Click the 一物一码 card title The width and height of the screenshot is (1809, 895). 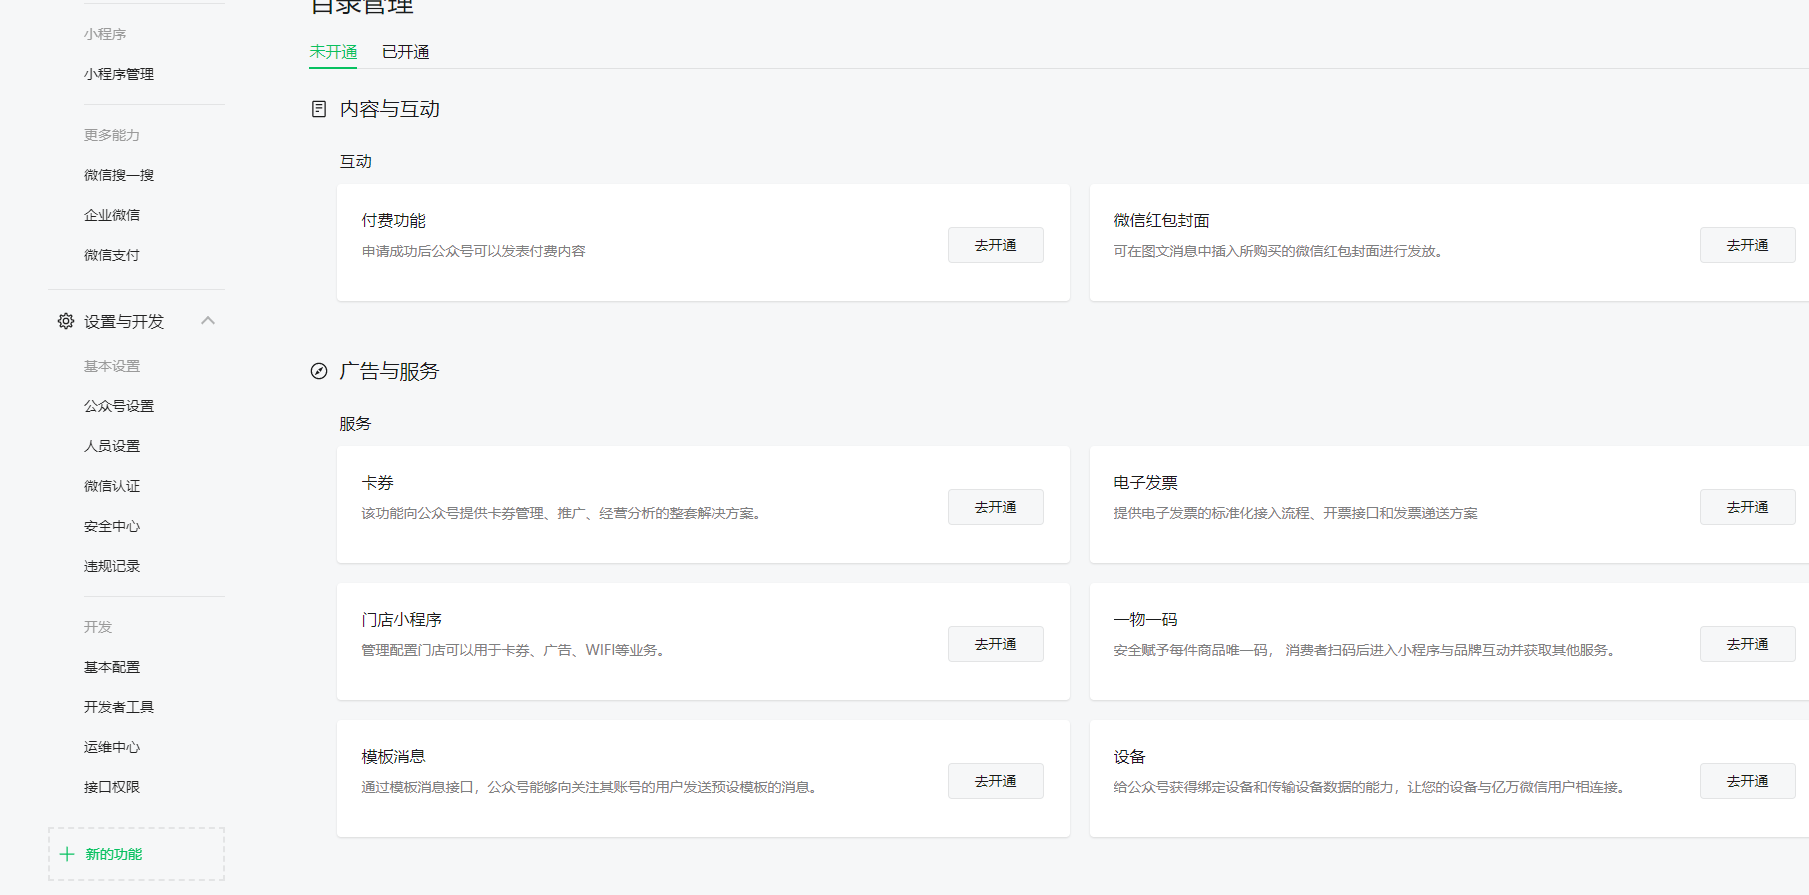tap(1146, 619)
